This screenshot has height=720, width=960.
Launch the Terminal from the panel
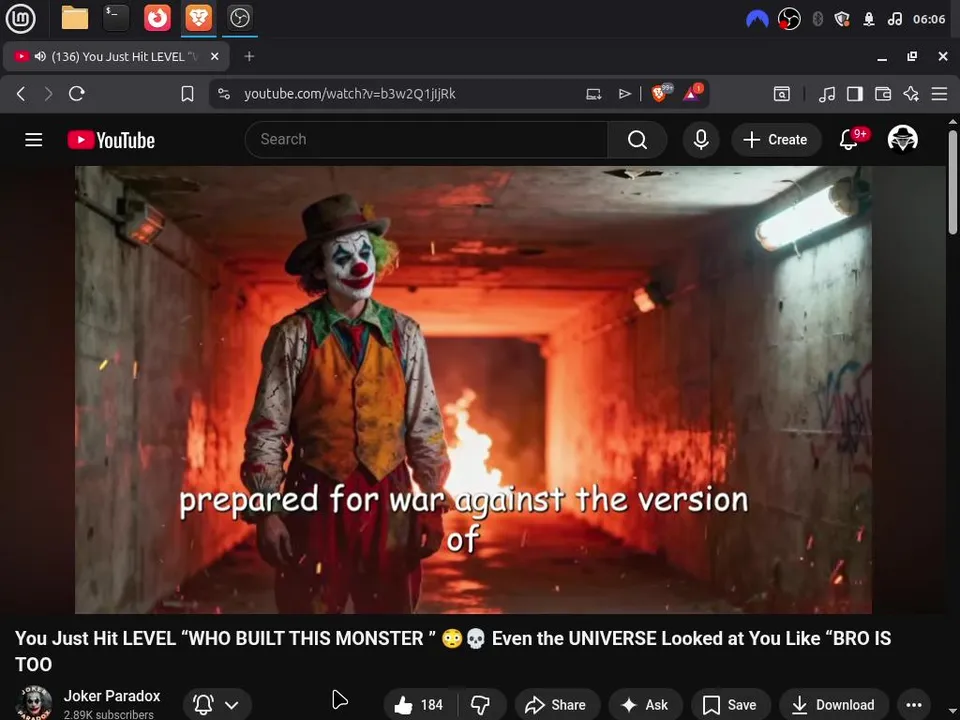(116, 18)
